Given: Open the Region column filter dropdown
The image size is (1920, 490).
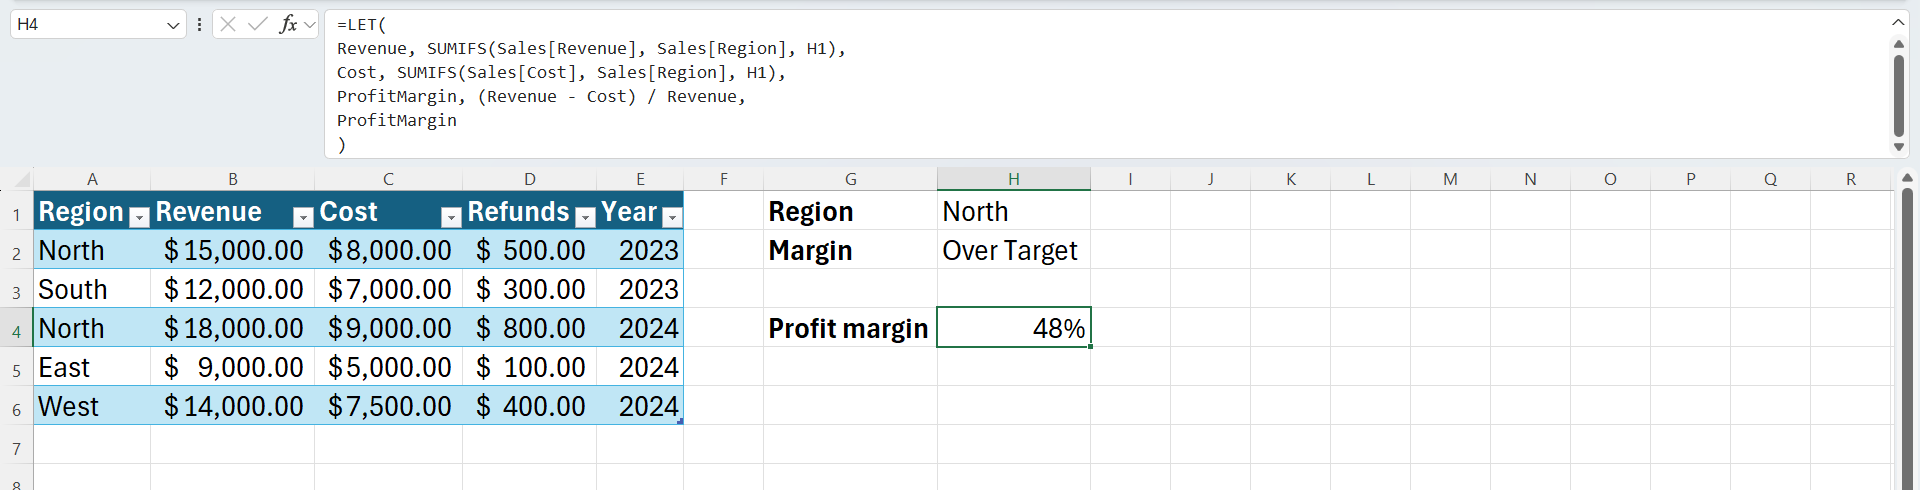Looking at the screenshot, I should click(139, 216).
